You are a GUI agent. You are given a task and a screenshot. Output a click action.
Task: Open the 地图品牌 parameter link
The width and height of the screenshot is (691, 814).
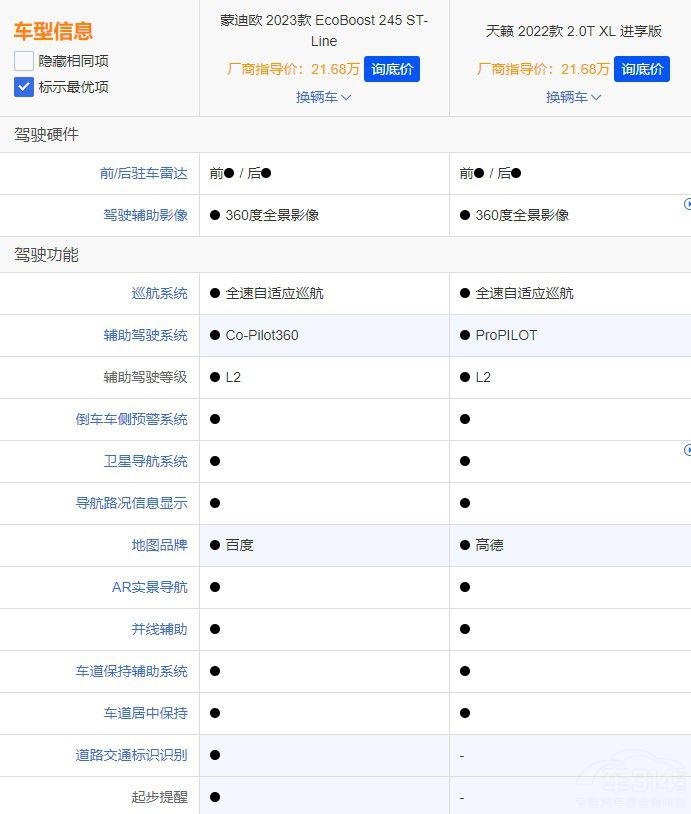[159, 545]
